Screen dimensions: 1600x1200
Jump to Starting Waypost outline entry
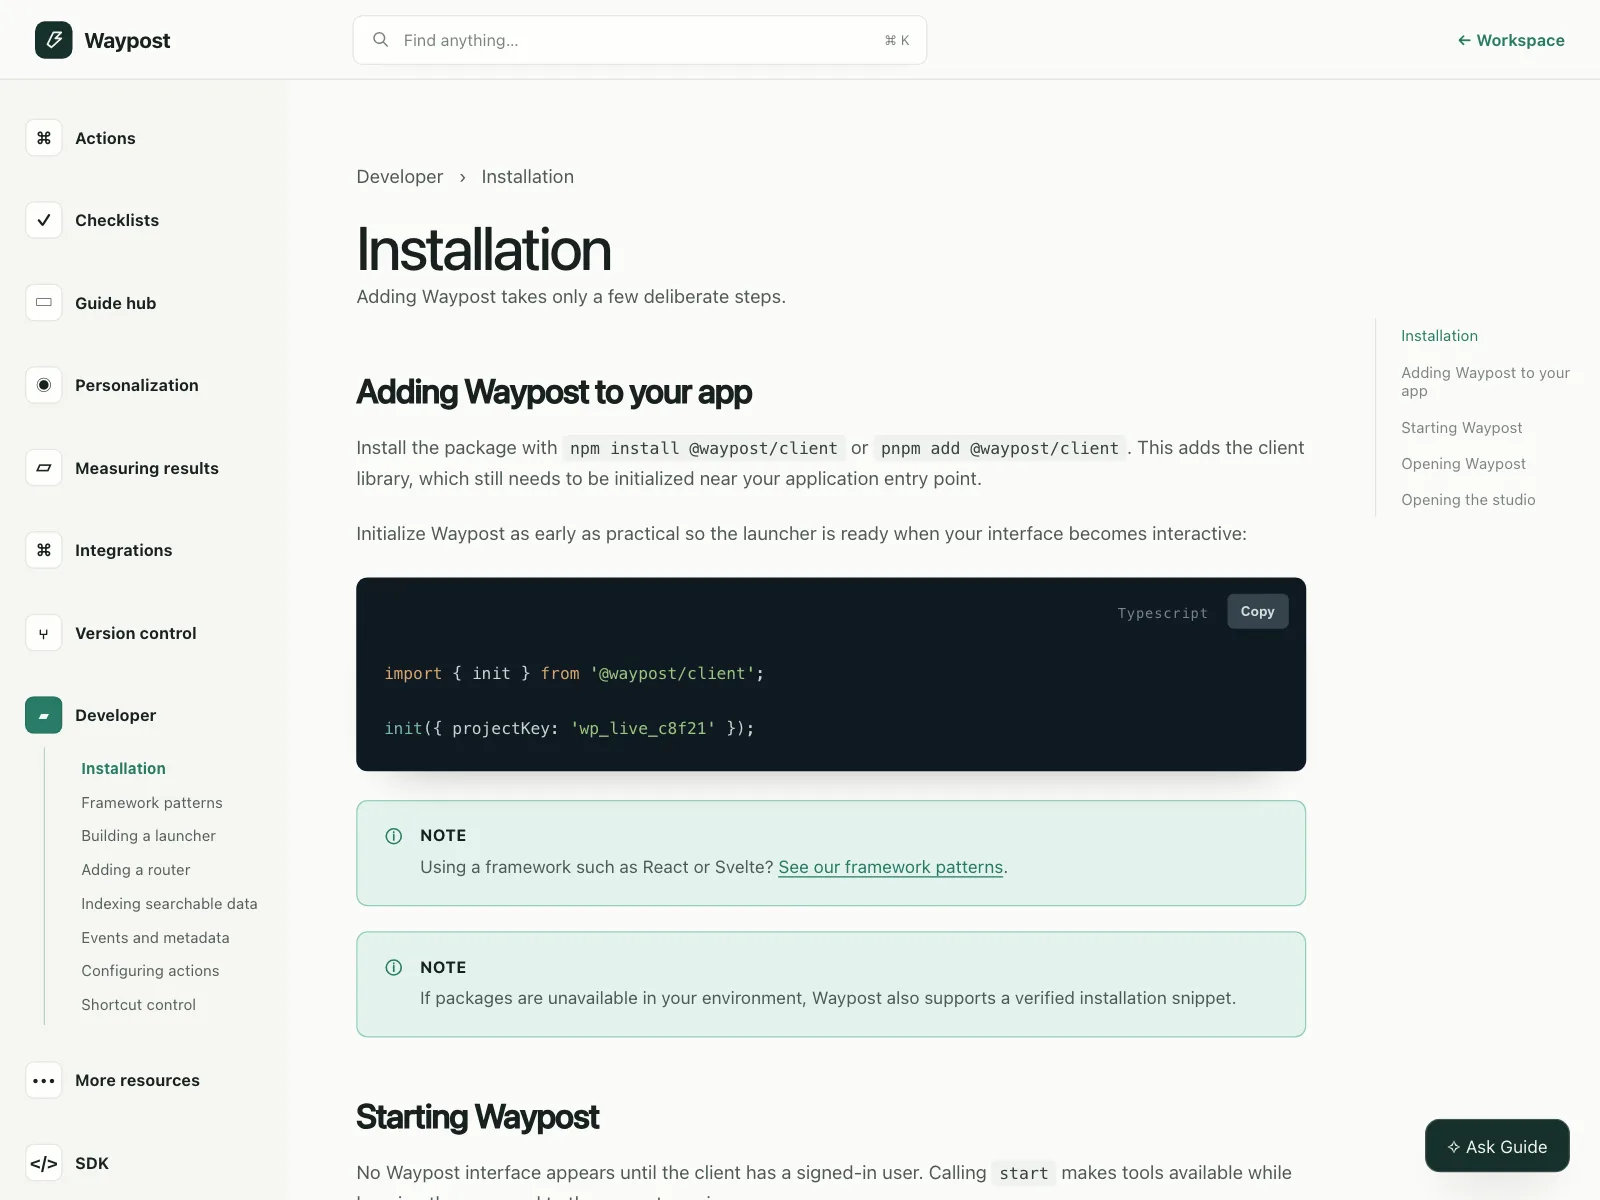pos(1461,428)
